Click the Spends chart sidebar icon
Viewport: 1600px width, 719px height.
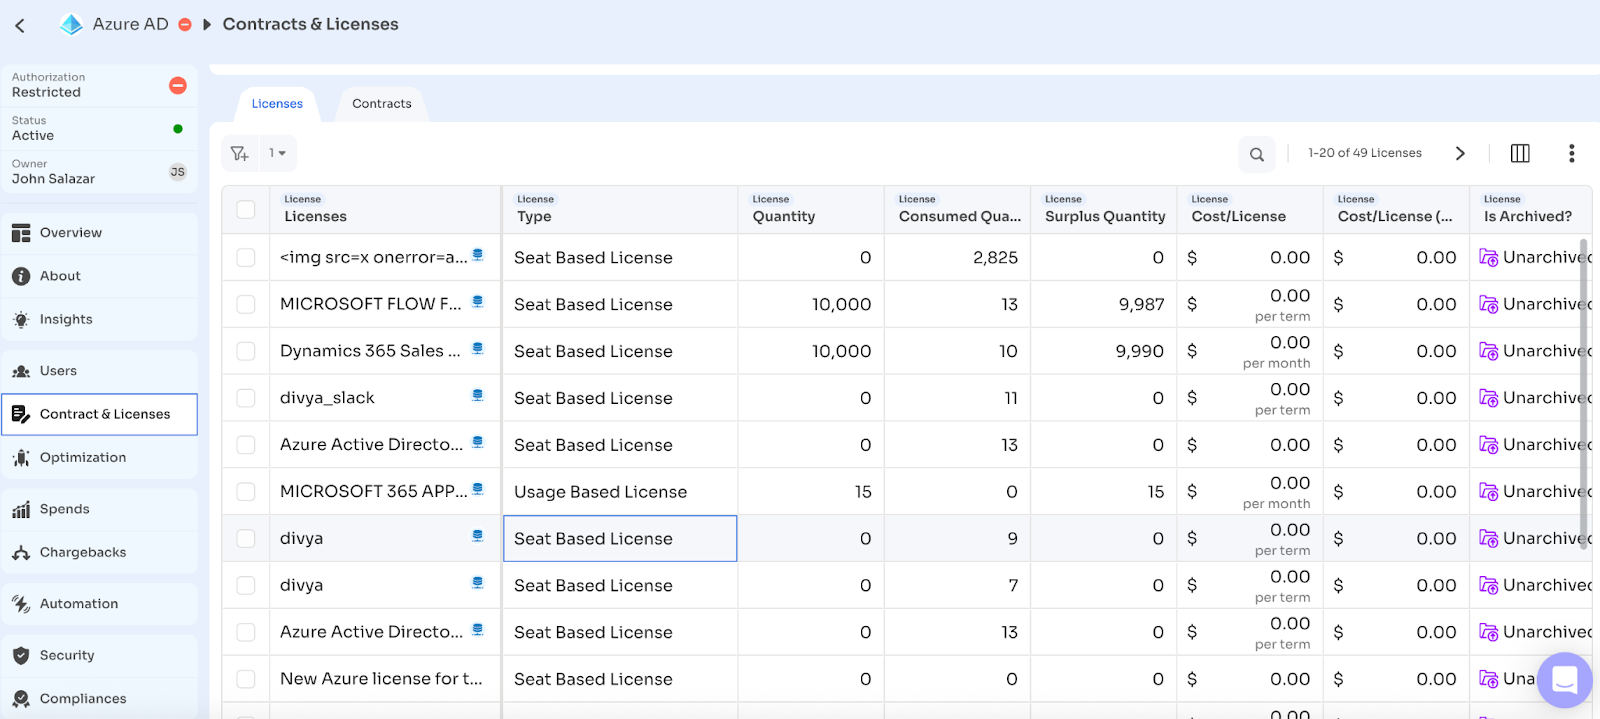[21, 510]
